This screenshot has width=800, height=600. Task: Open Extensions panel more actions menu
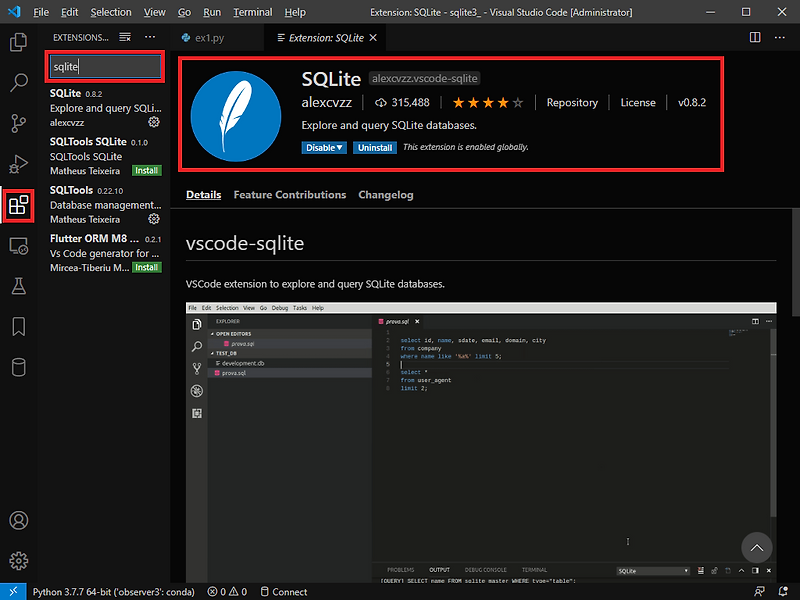tap(150, 37)
